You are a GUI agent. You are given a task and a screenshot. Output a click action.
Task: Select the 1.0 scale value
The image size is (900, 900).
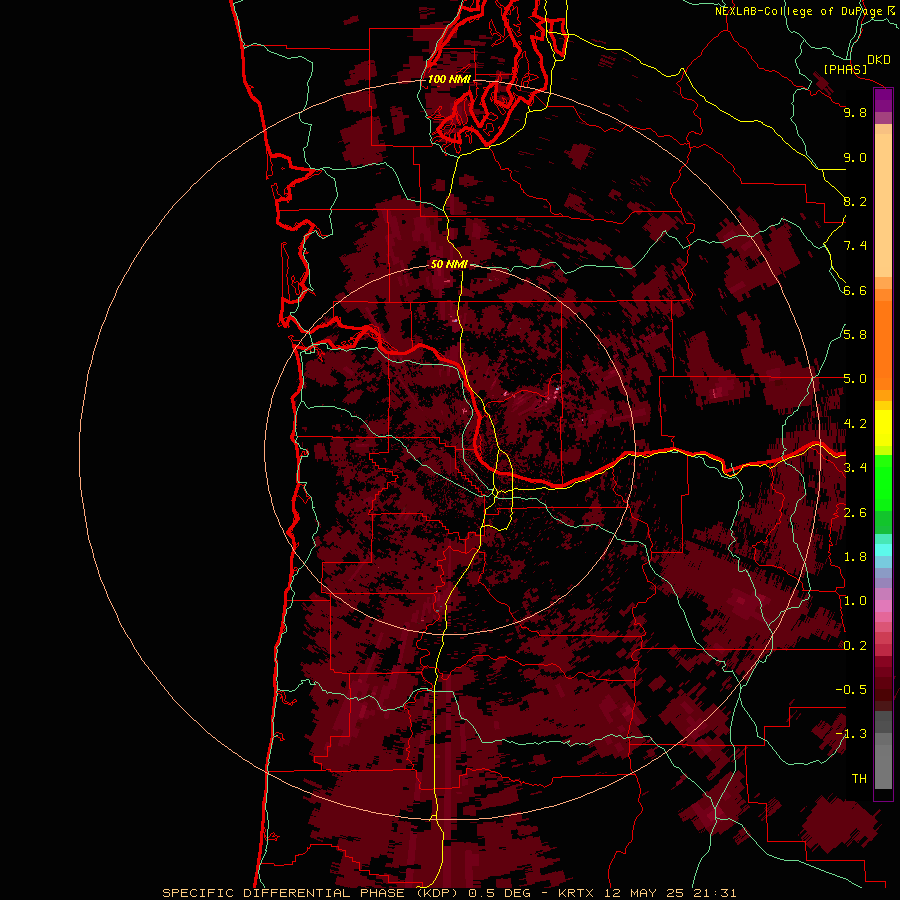pos(855,601)
